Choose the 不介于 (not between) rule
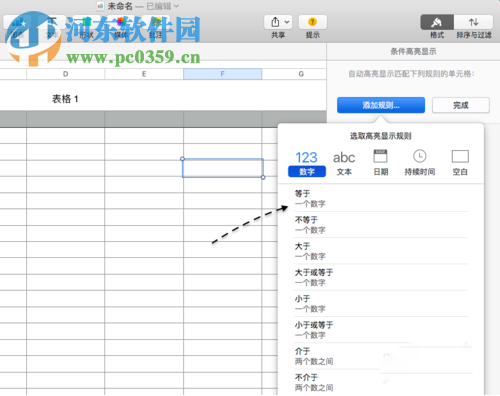 pos(381,382)
